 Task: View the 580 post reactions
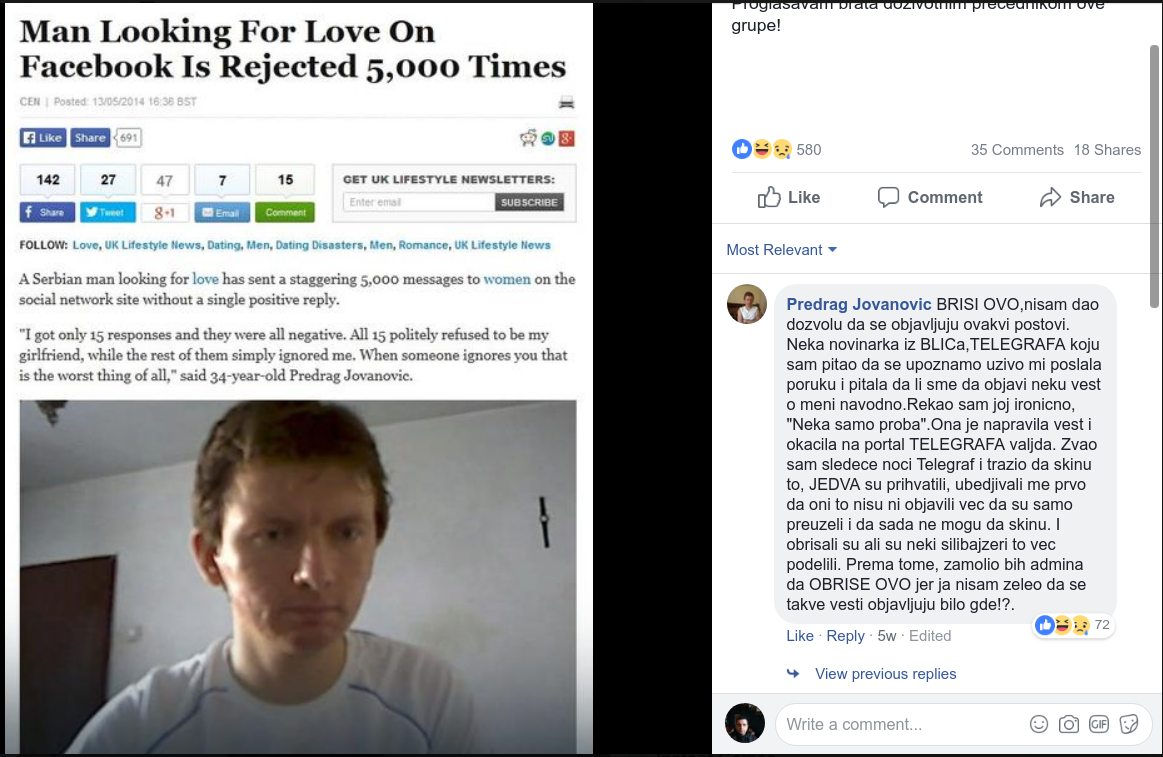(x=777, y=150)
